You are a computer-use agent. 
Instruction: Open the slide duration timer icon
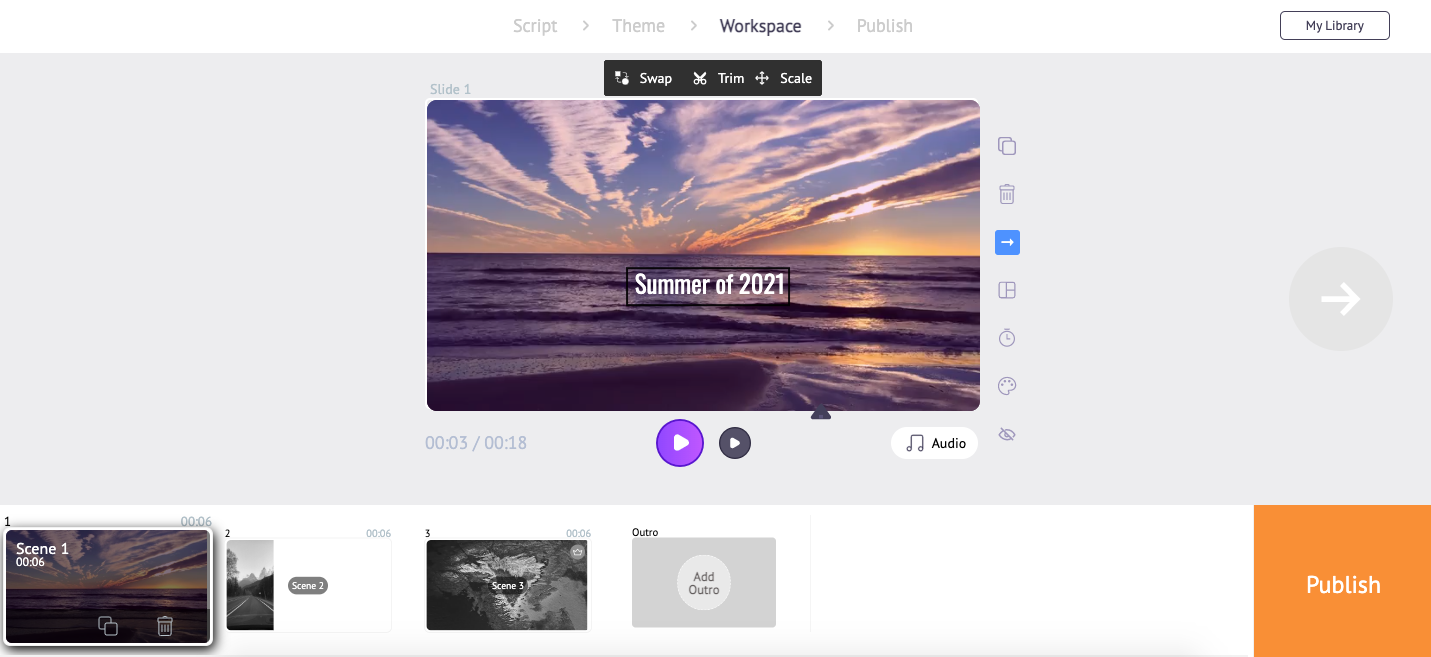pos(1007,337)
